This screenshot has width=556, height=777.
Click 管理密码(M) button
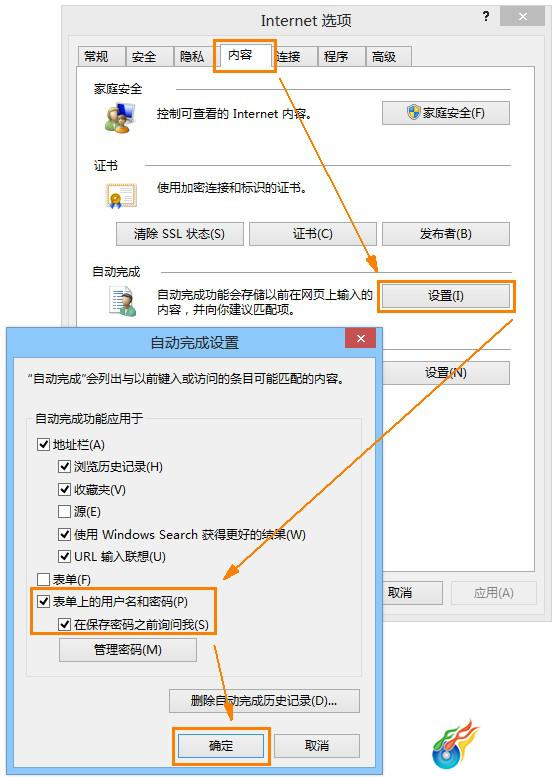click(128, 650)
